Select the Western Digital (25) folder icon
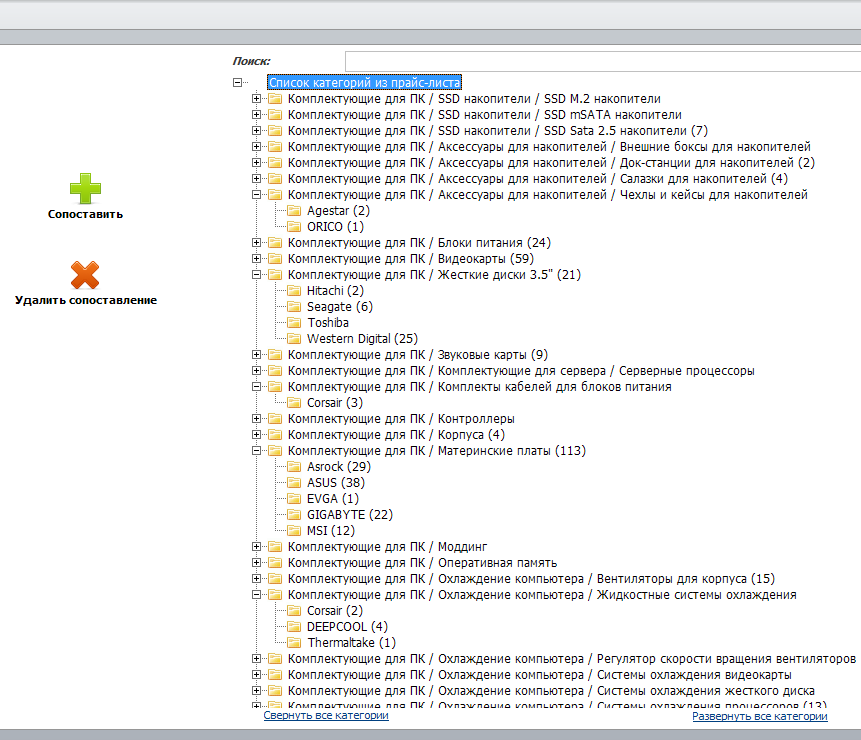This screenshot has width=861, height=740. coord(294,339)
